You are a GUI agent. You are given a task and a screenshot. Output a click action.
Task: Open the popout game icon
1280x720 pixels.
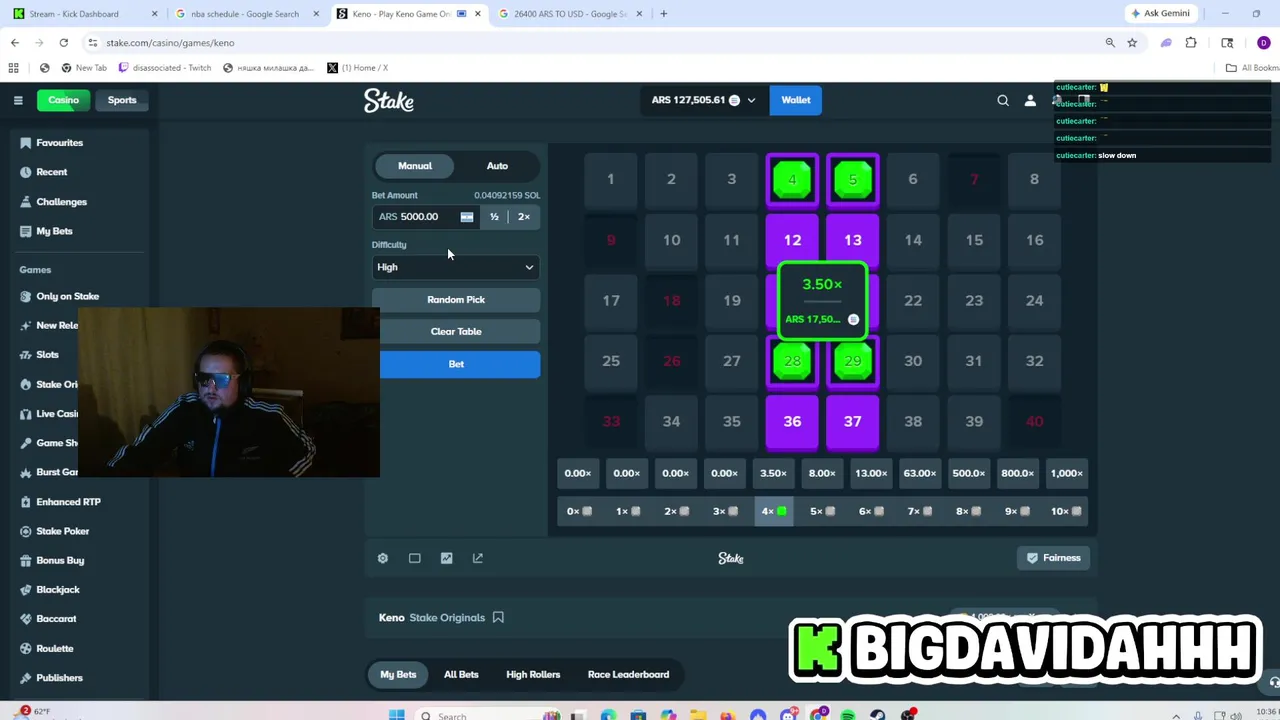point(478,558)
